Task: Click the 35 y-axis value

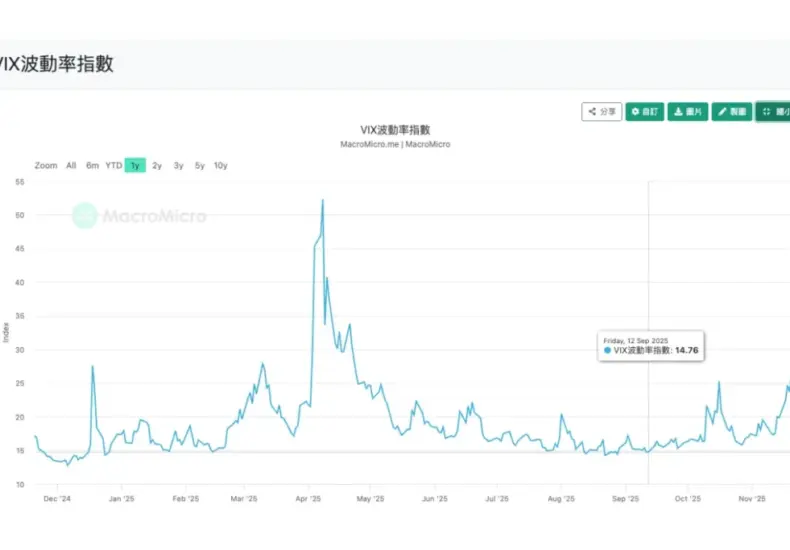Action: pyautogui.click(x=20, y=316)
